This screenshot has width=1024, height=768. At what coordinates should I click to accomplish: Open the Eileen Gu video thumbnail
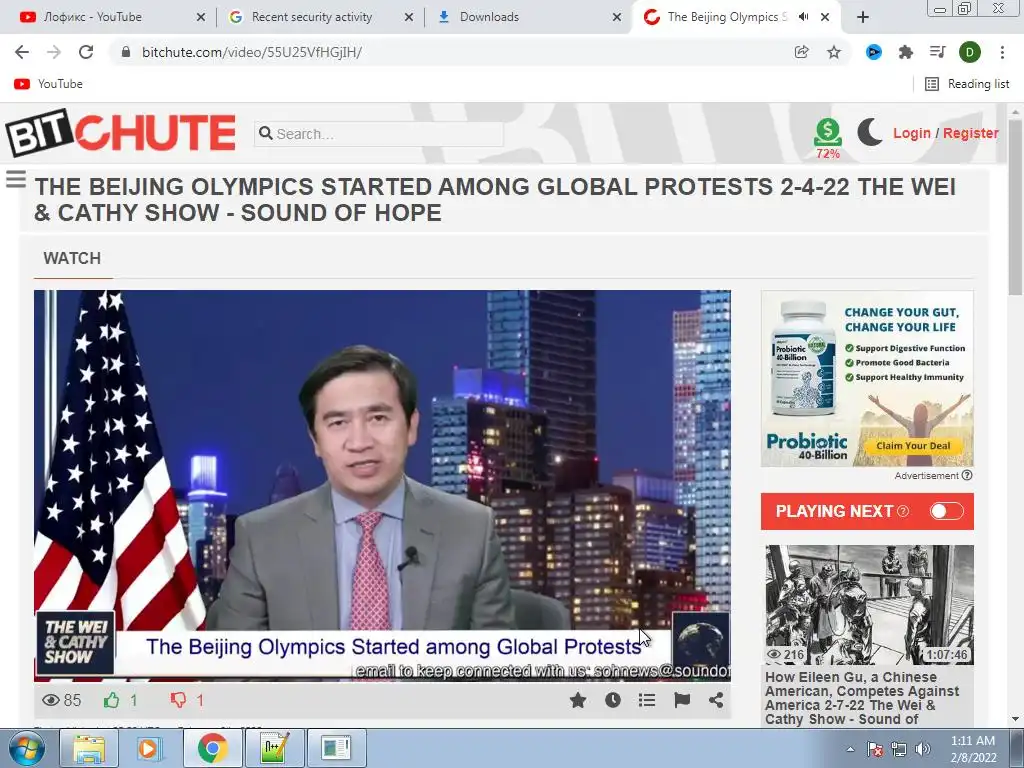click(869, 605)
